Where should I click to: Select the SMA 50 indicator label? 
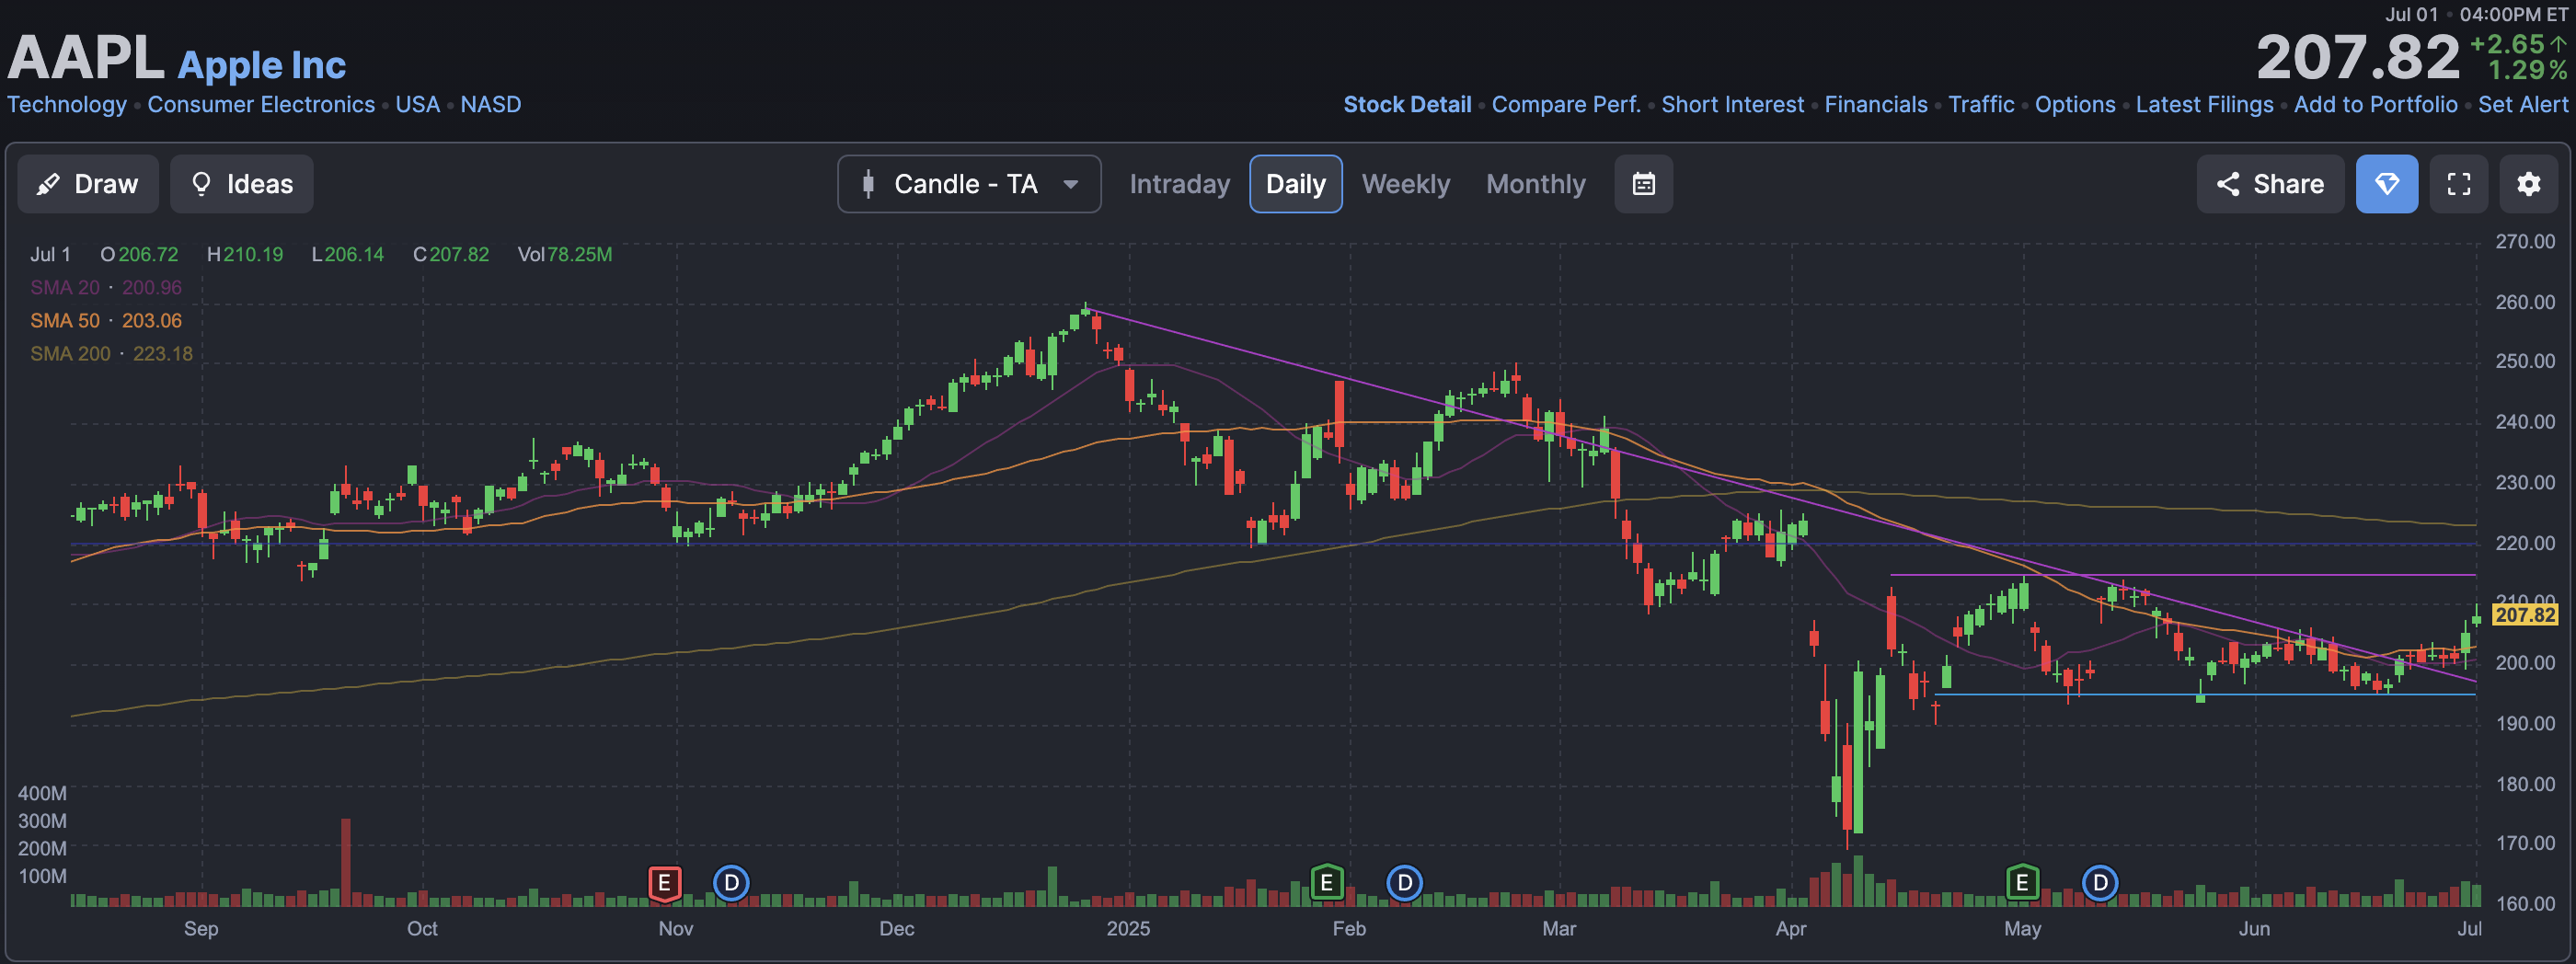tap(65, 320)
